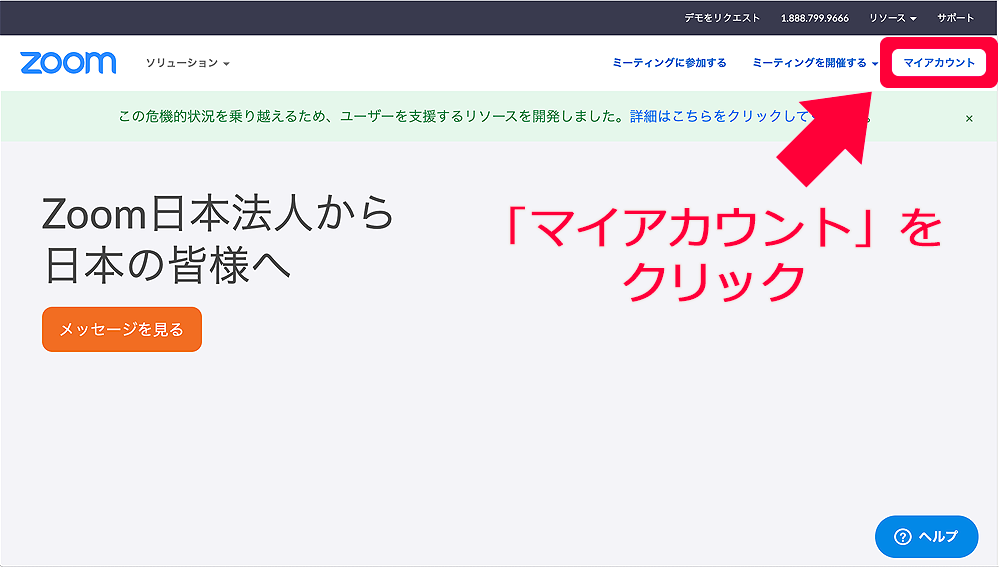Click the caret arrow beside リソース
Image resolution: width=999 pixels, height=567 pixels.
[x=913, y=19]
